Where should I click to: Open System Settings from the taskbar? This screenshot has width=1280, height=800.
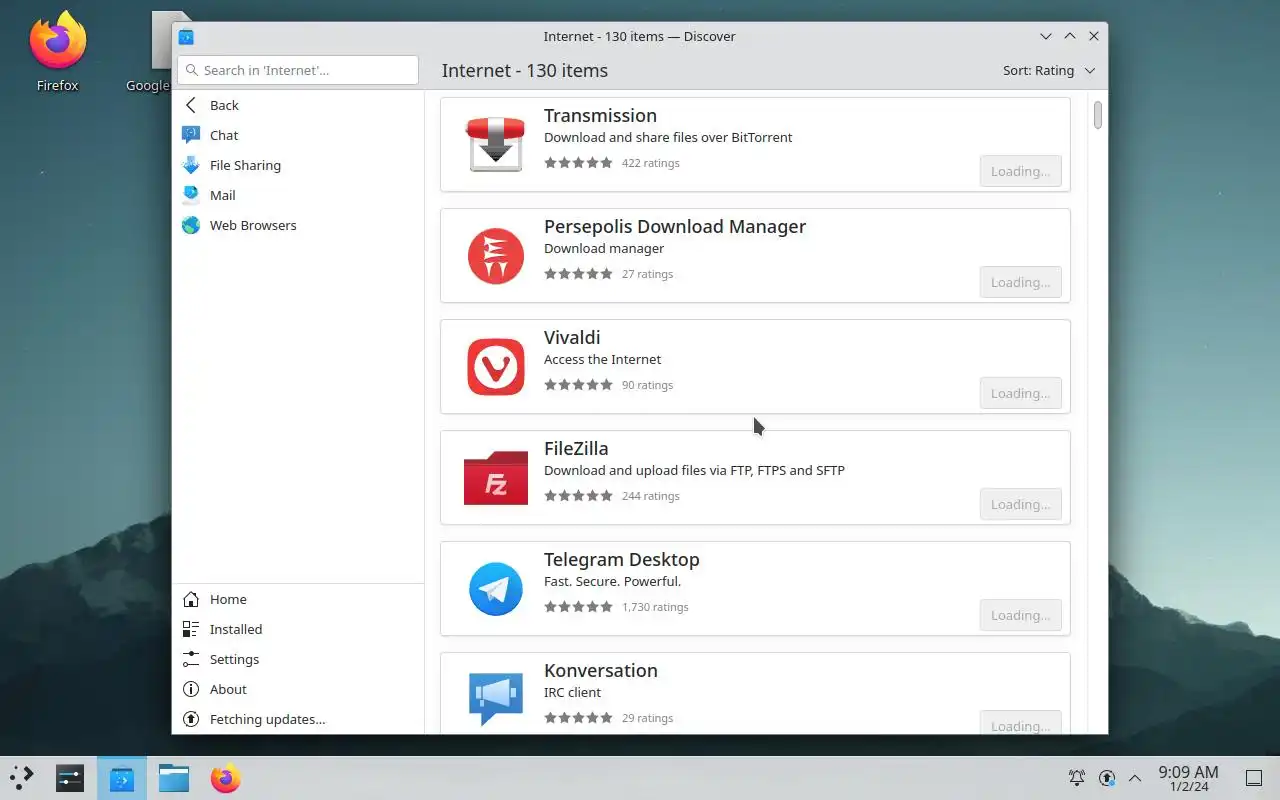[x=70, y=778]
